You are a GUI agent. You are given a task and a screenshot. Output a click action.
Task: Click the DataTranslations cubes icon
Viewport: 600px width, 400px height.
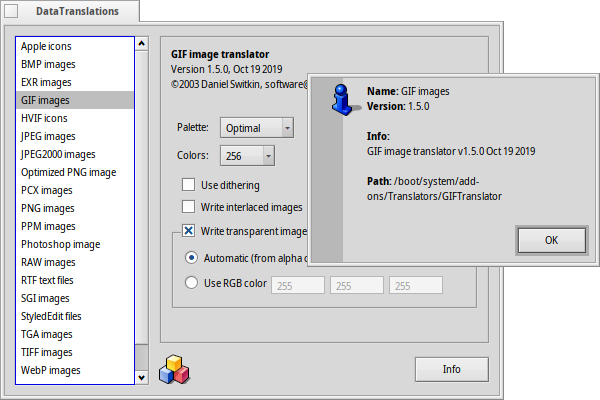[174, 368]
